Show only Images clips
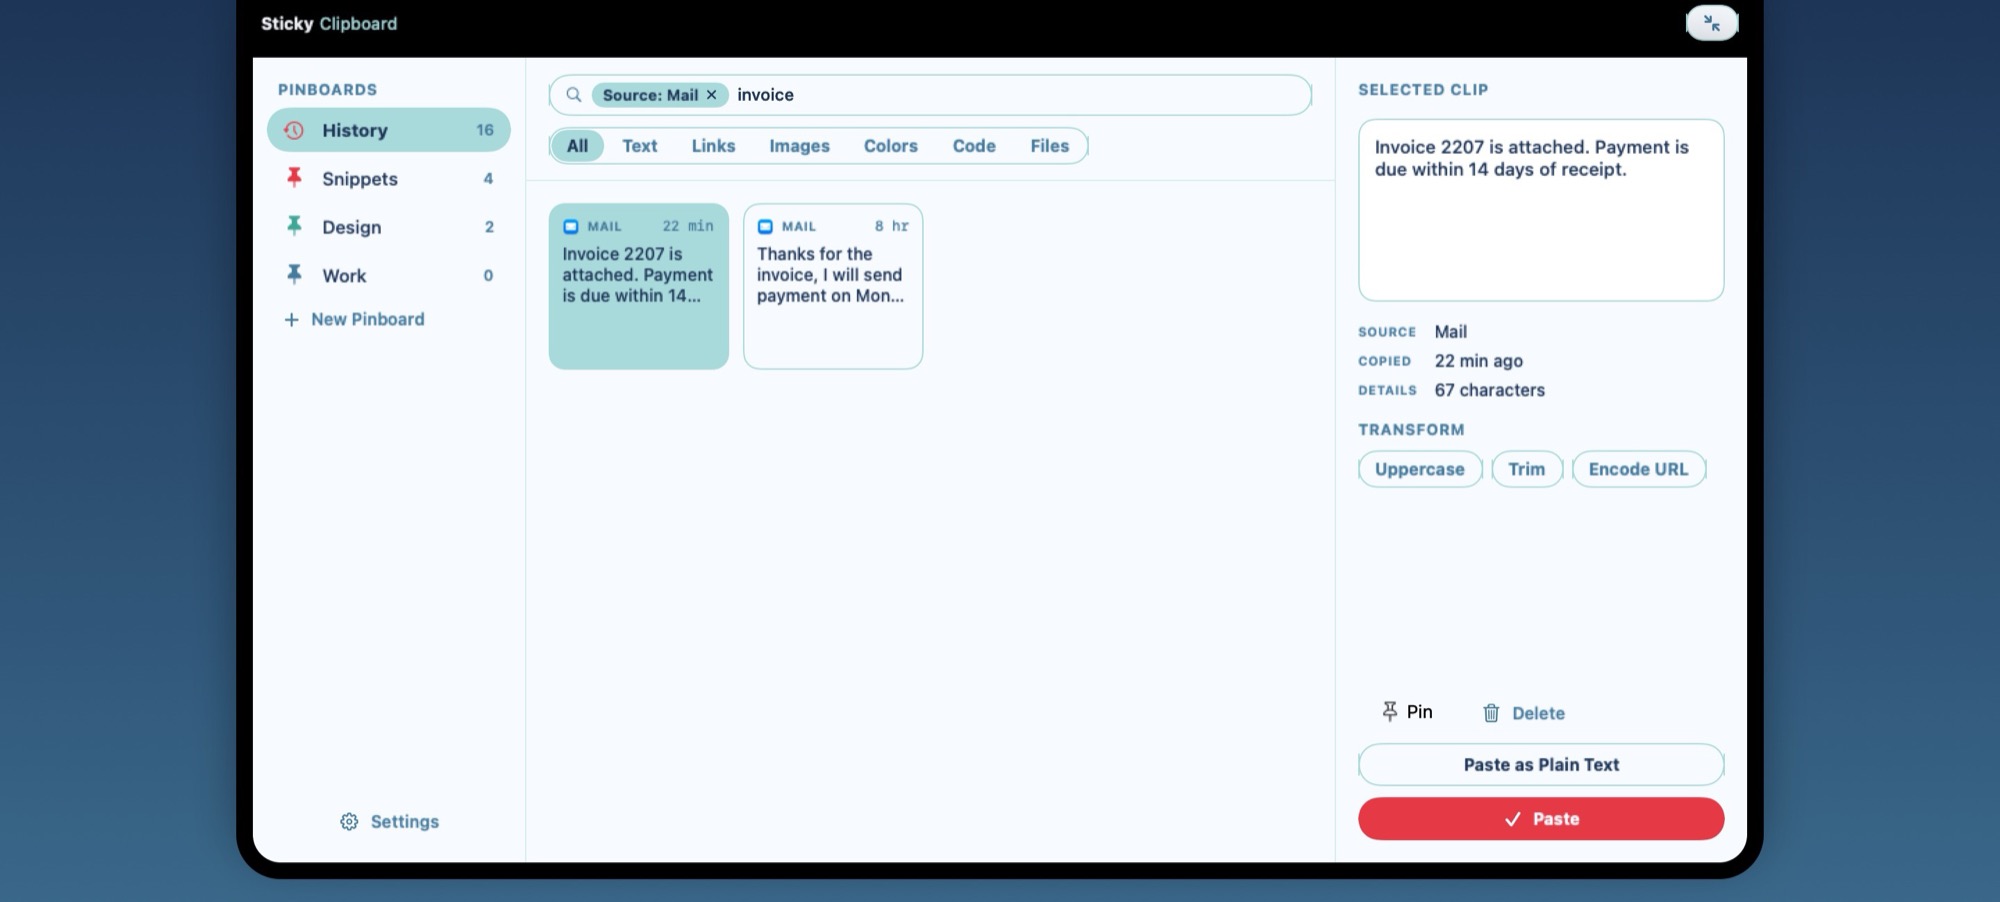This screenshot has height=902, width=2000. coord(800,146)
